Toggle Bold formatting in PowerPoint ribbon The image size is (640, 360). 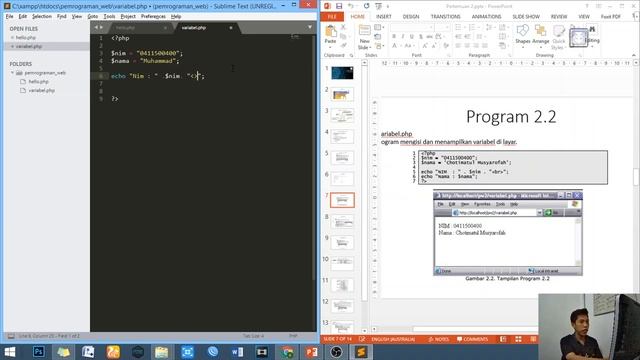394,37
